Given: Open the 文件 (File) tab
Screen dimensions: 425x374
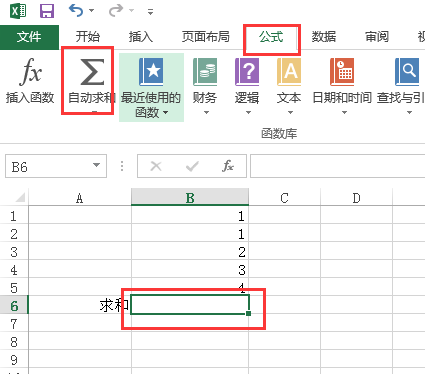Looking at the screenshot, I should 29,37.
